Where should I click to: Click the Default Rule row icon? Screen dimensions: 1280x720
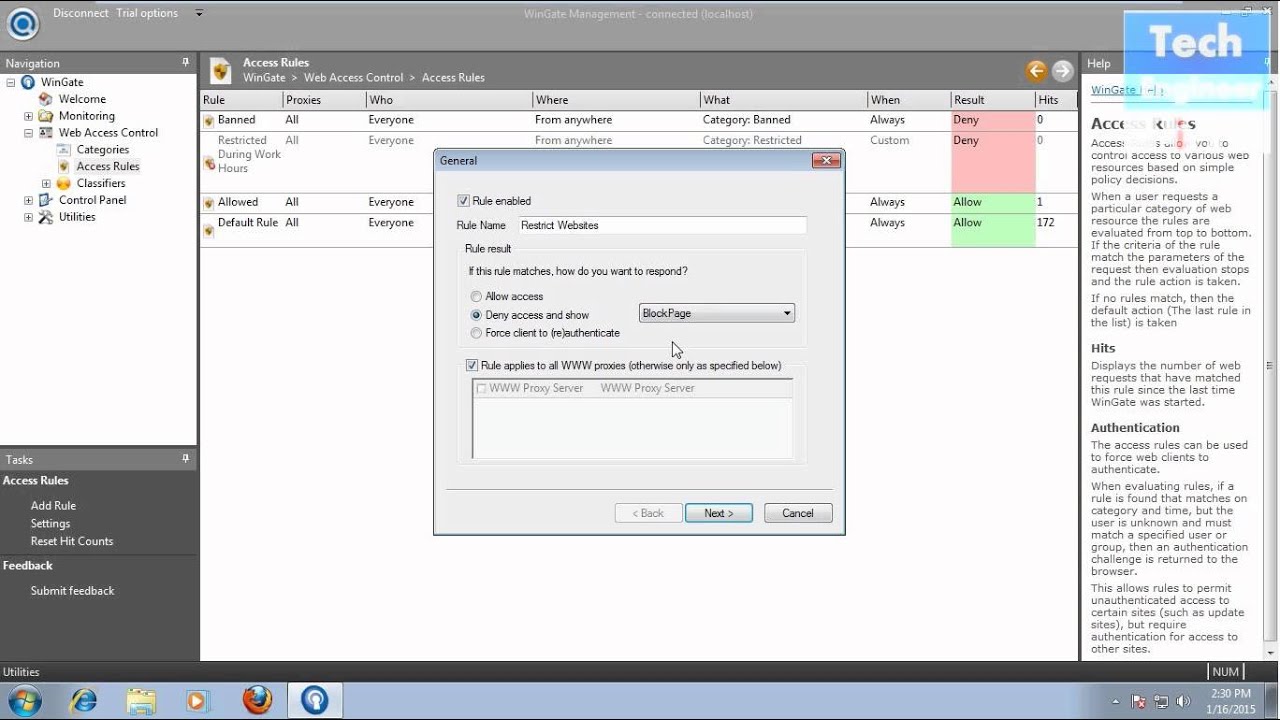(x=209, y=230)
